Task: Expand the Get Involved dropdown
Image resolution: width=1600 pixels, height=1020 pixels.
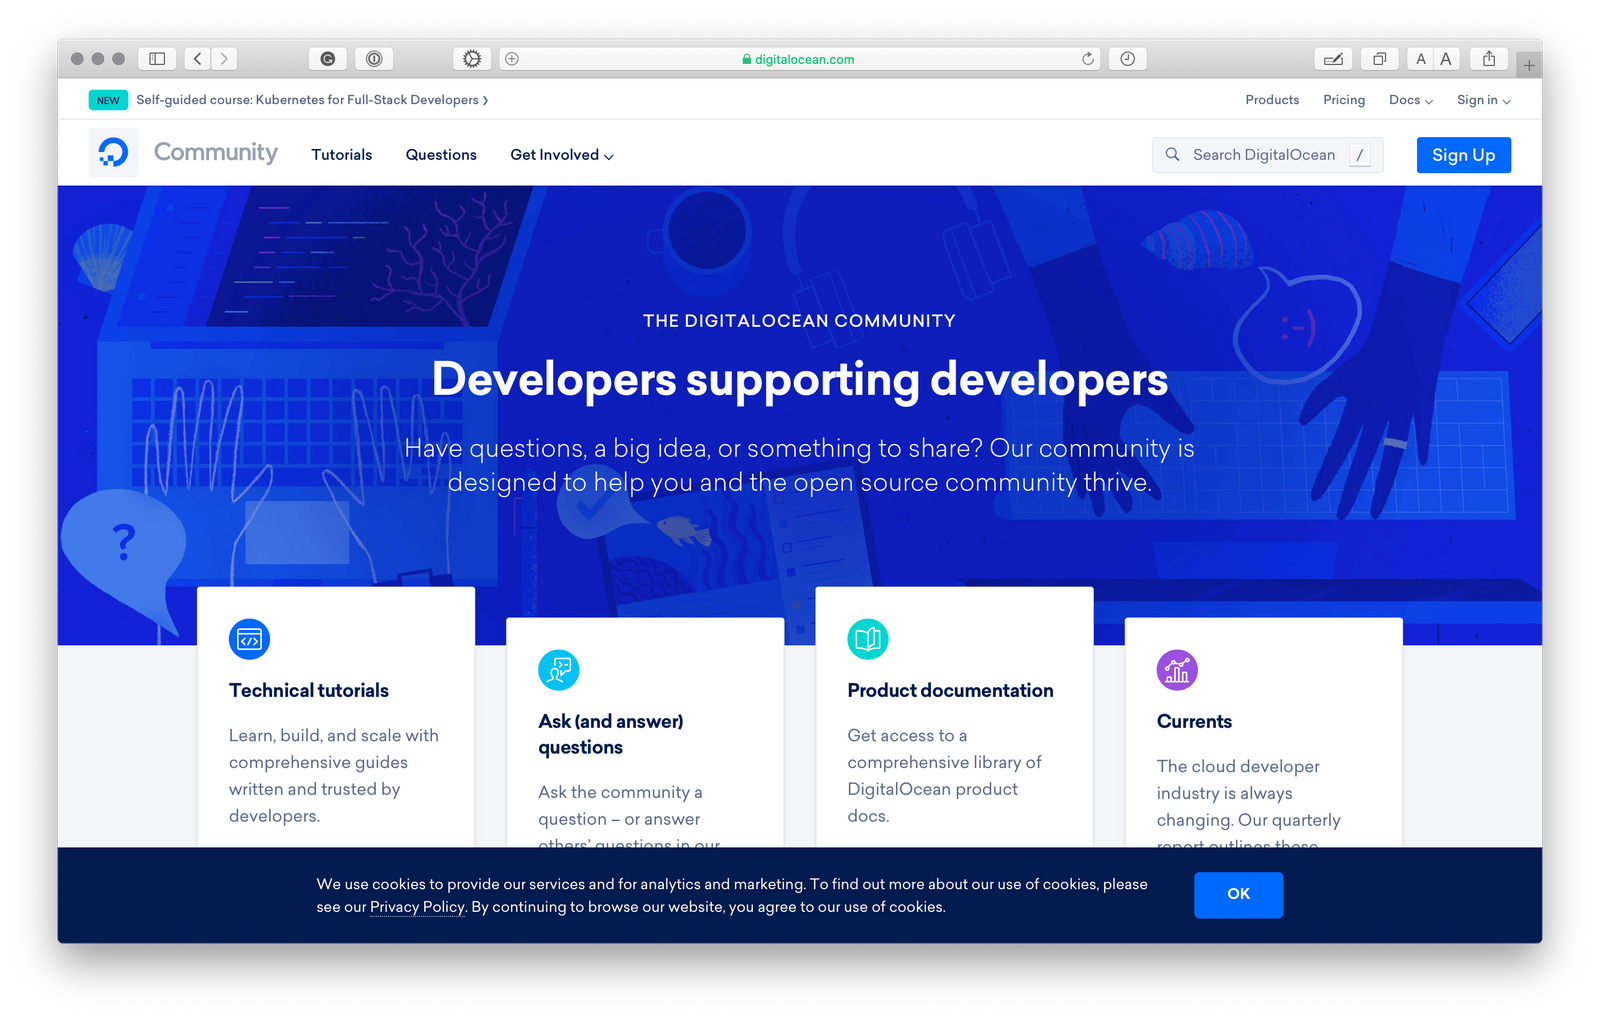Action: (x=561, y=155)
